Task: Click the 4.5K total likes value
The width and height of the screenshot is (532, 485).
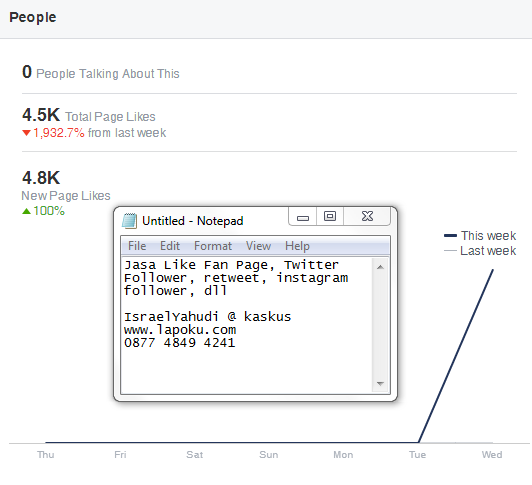Action: (x=41, y=115)
